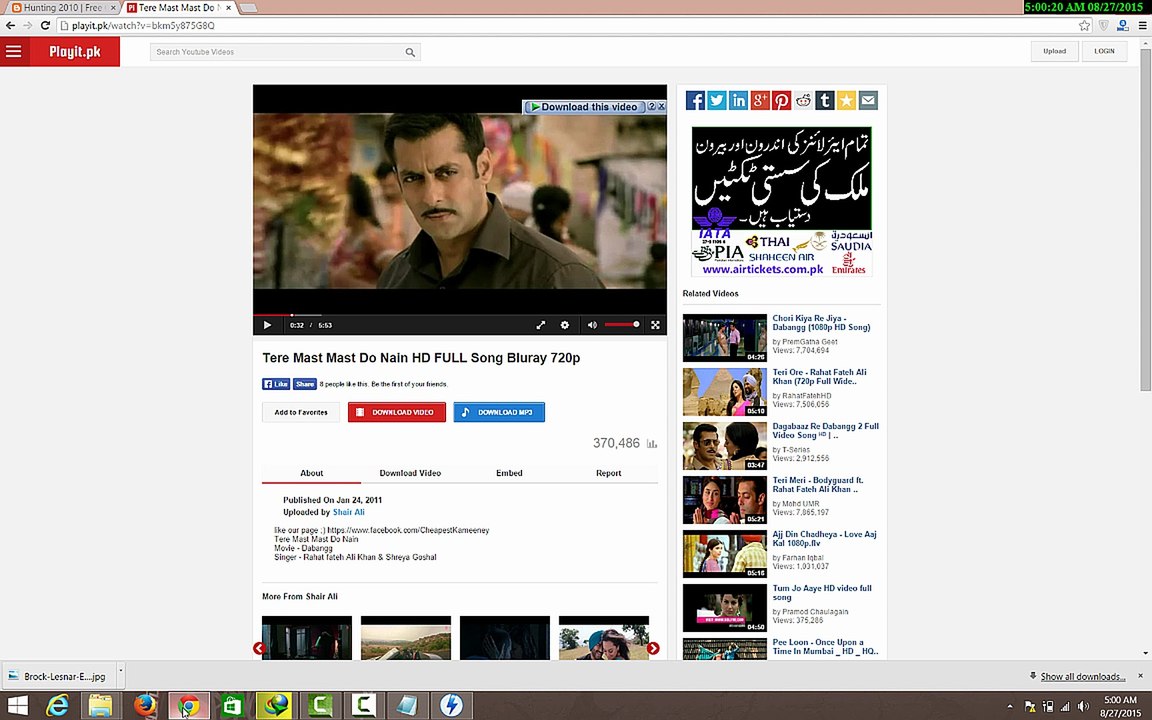The width and height of the screenshot is (1152, 720).
Task: Share on Pinterest icon
Action: [782, 101]
